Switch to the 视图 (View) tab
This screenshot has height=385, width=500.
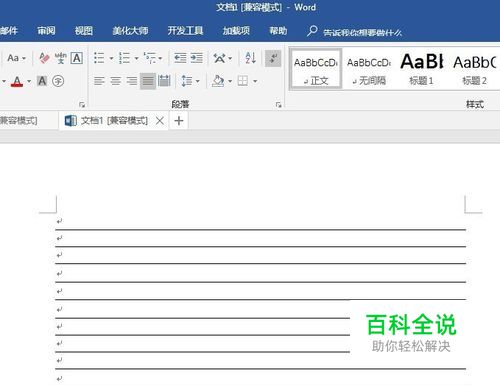[83, 31]
